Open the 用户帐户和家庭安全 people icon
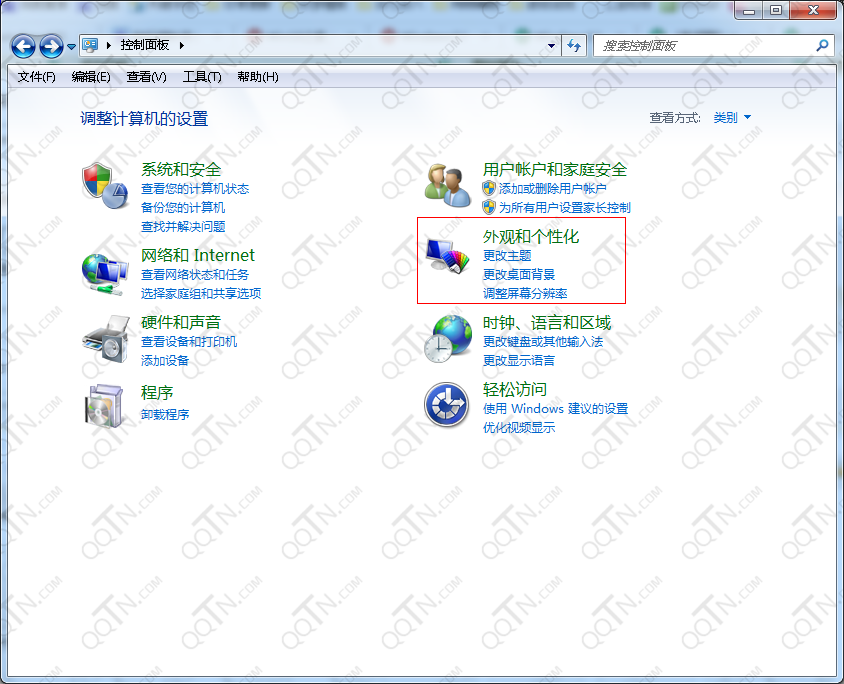The image size is (844, 684). [x=447, y=185]
